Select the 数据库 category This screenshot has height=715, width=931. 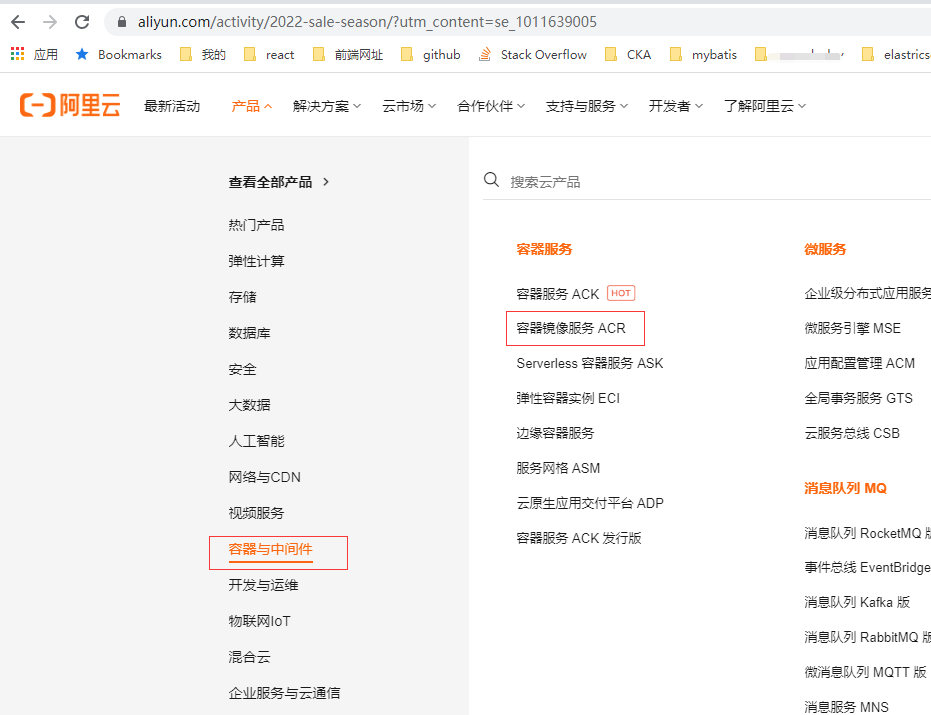249,333
